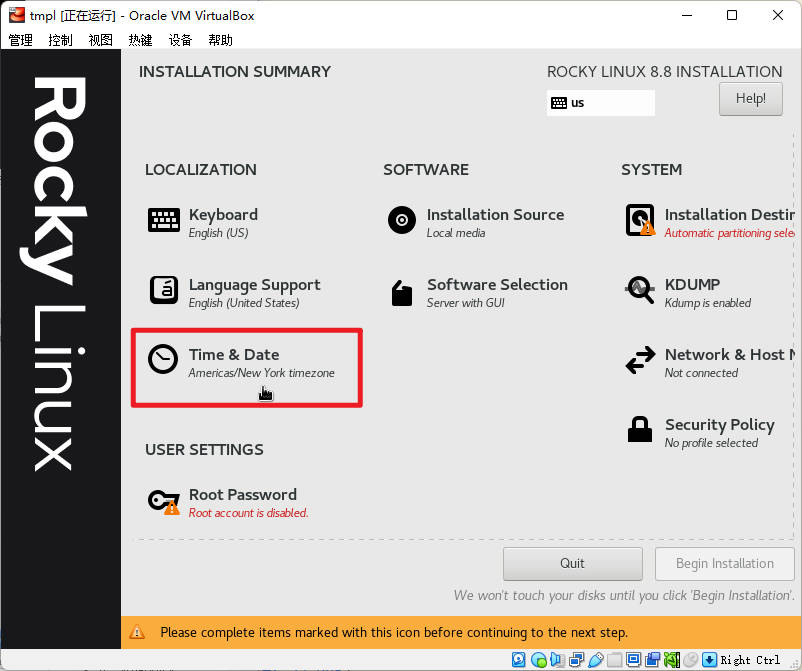
Task: Open the 控制 menu
Action: [x=60, y=40]
